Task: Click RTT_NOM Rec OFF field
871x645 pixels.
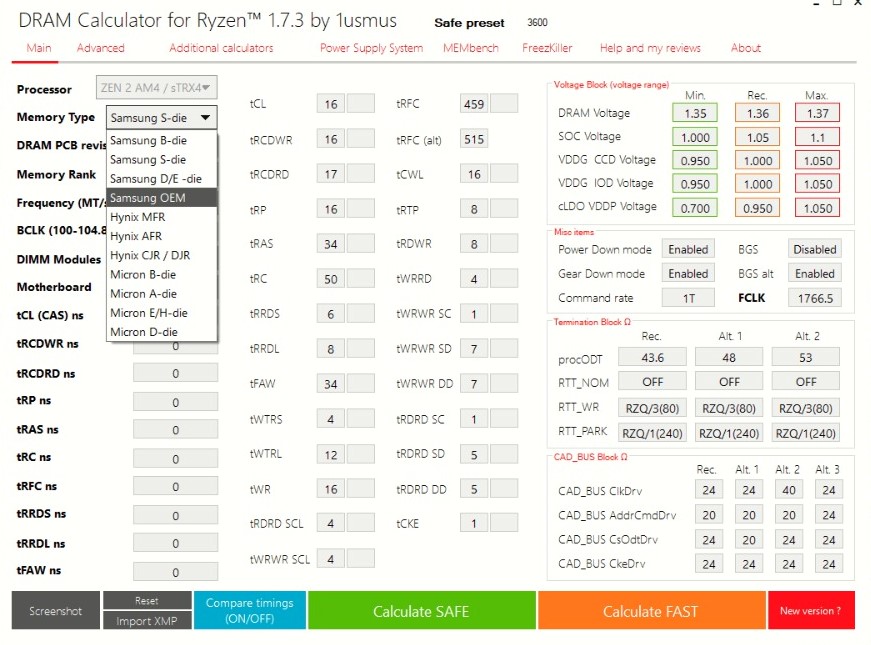Action: tap(652, 382)
